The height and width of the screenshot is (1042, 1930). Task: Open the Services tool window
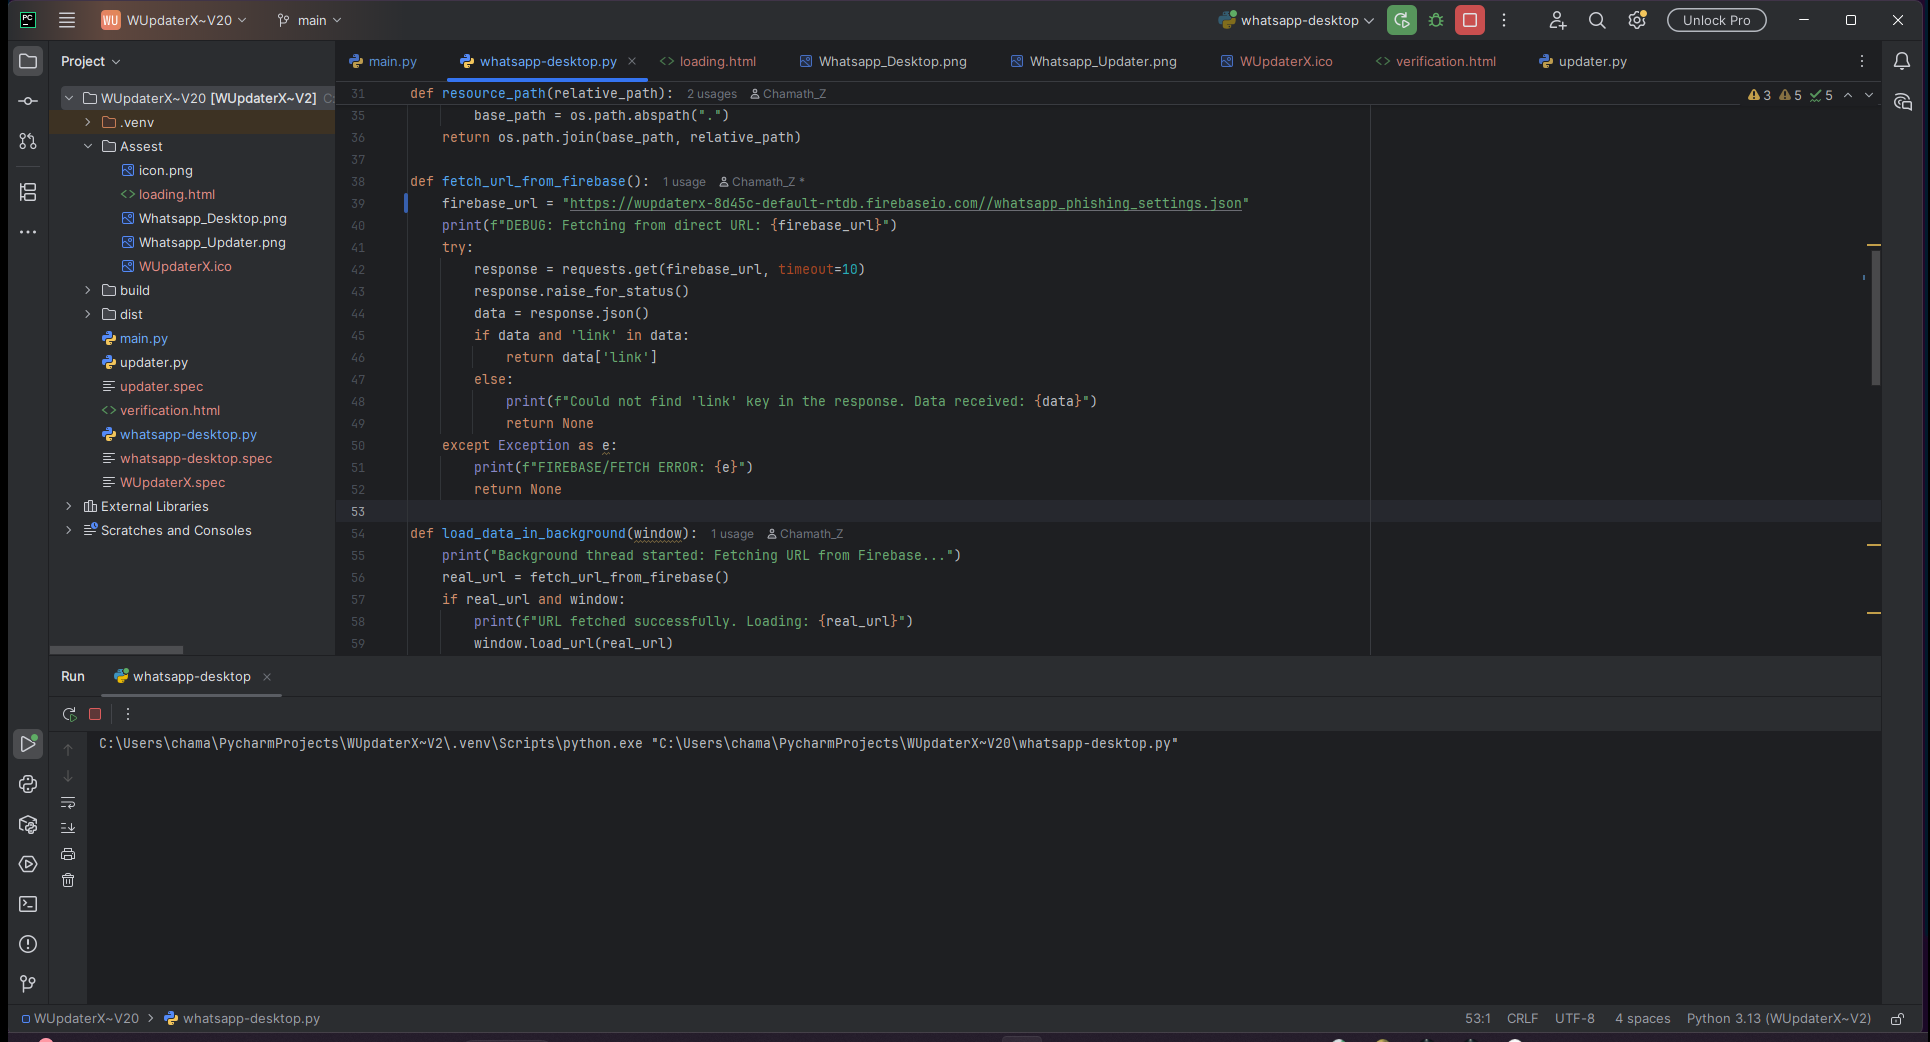click(x=28, y=864)
